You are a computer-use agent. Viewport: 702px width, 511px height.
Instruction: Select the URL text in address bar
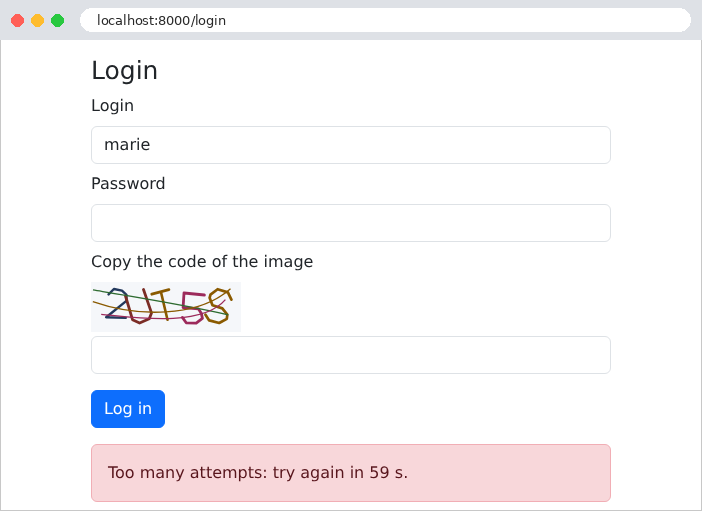click(161, 21)
